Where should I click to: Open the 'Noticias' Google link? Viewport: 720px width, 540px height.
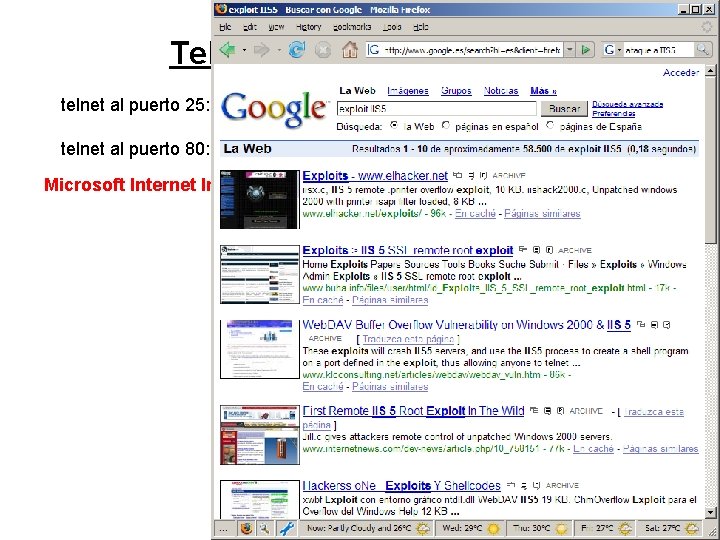coord(501,91)
